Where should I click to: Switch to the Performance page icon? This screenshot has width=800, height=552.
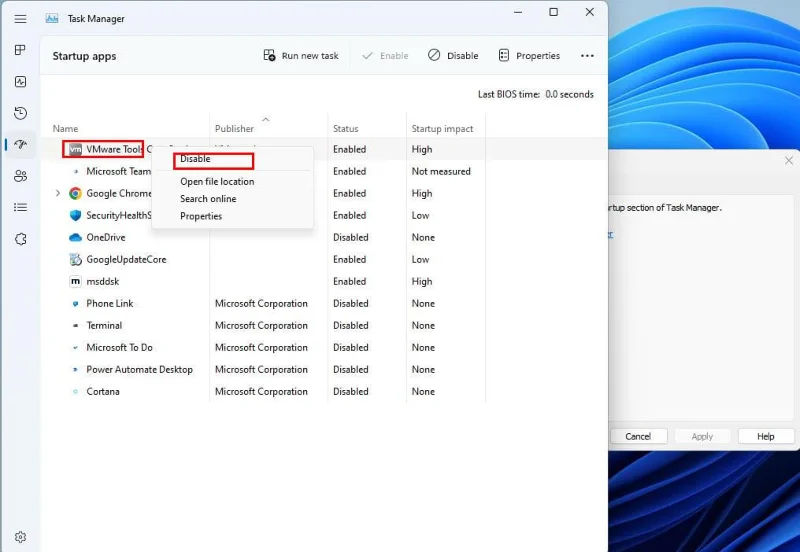20,82
